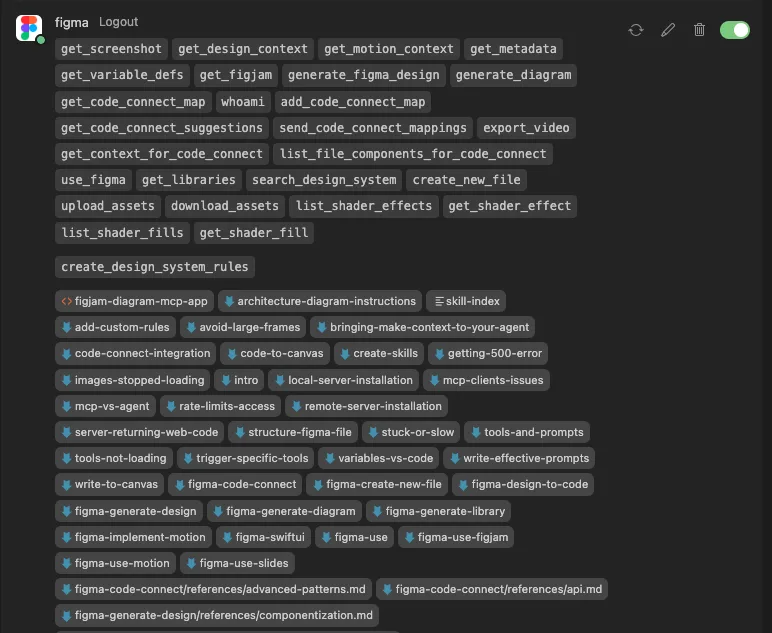Click the use_figma tool chip
Screen dimensions: 772x633
click(93, 180)
